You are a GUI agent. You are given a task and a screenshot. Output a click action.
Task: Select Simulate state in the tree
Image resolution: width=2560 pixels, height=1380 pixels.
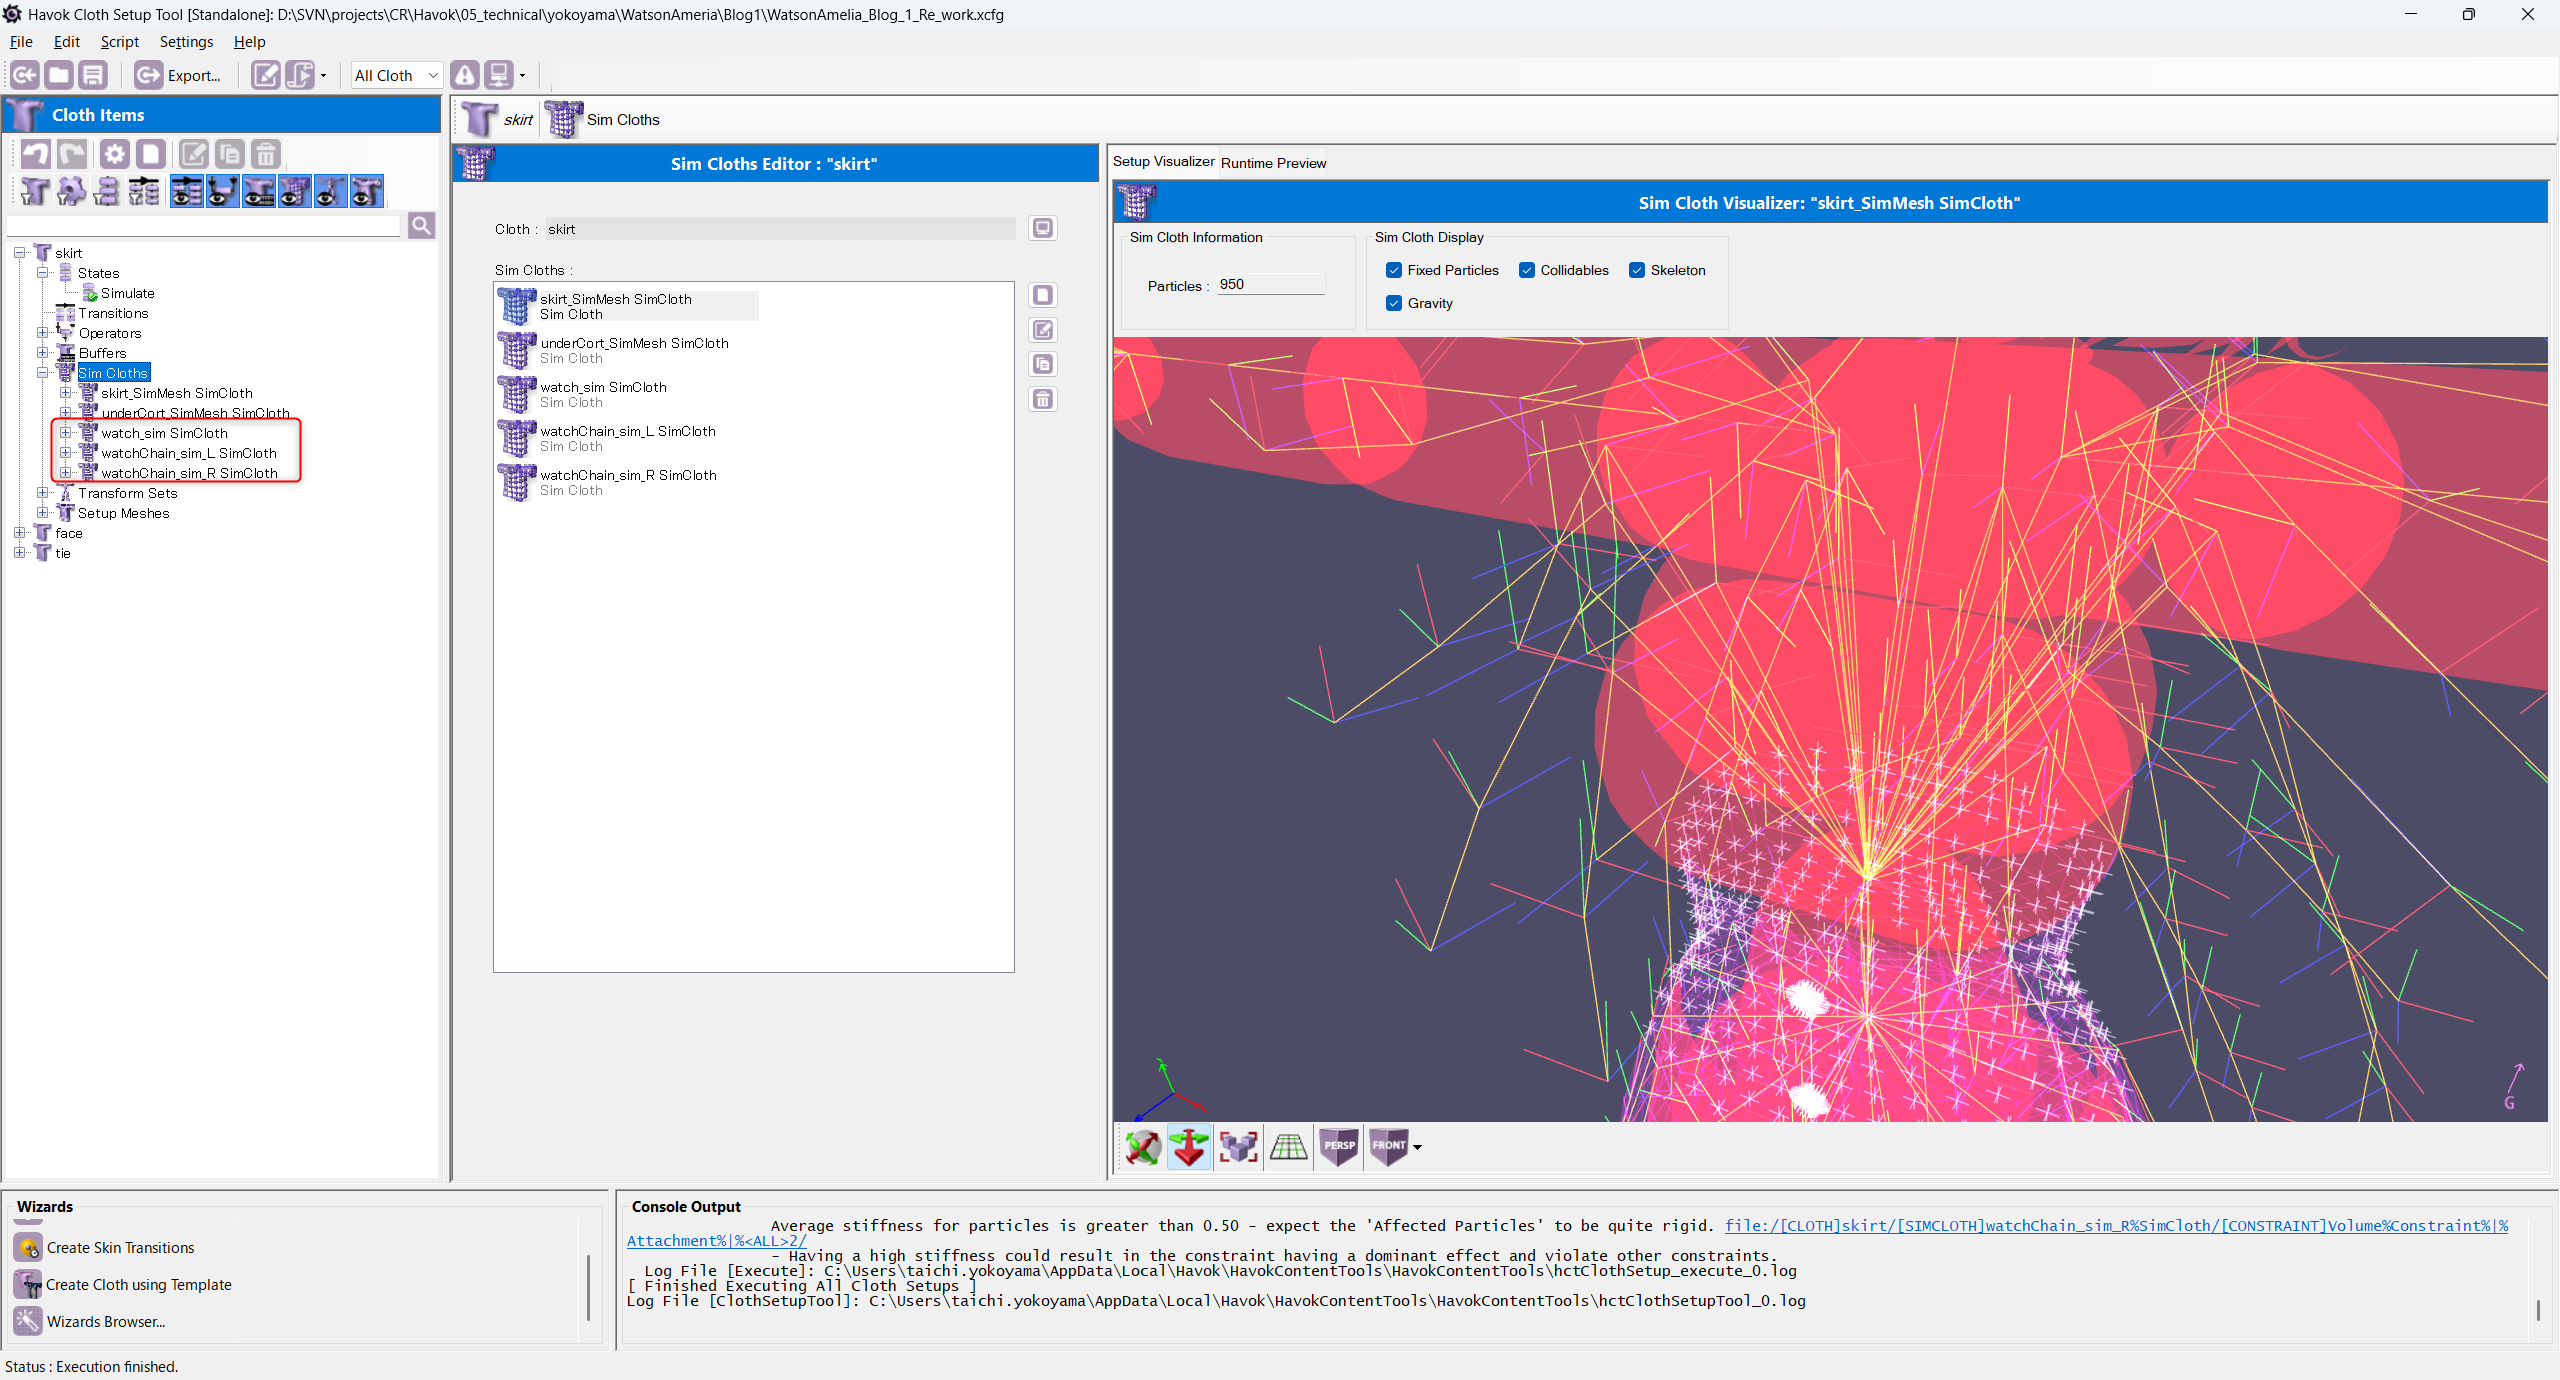127,293
